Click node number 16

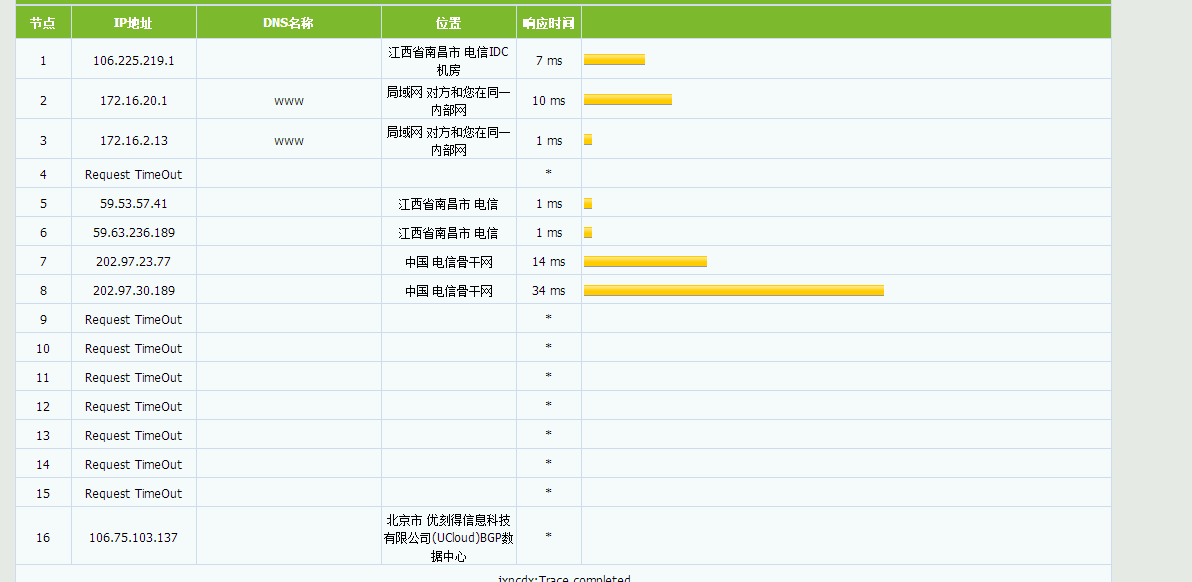click(x=43, y=537)
